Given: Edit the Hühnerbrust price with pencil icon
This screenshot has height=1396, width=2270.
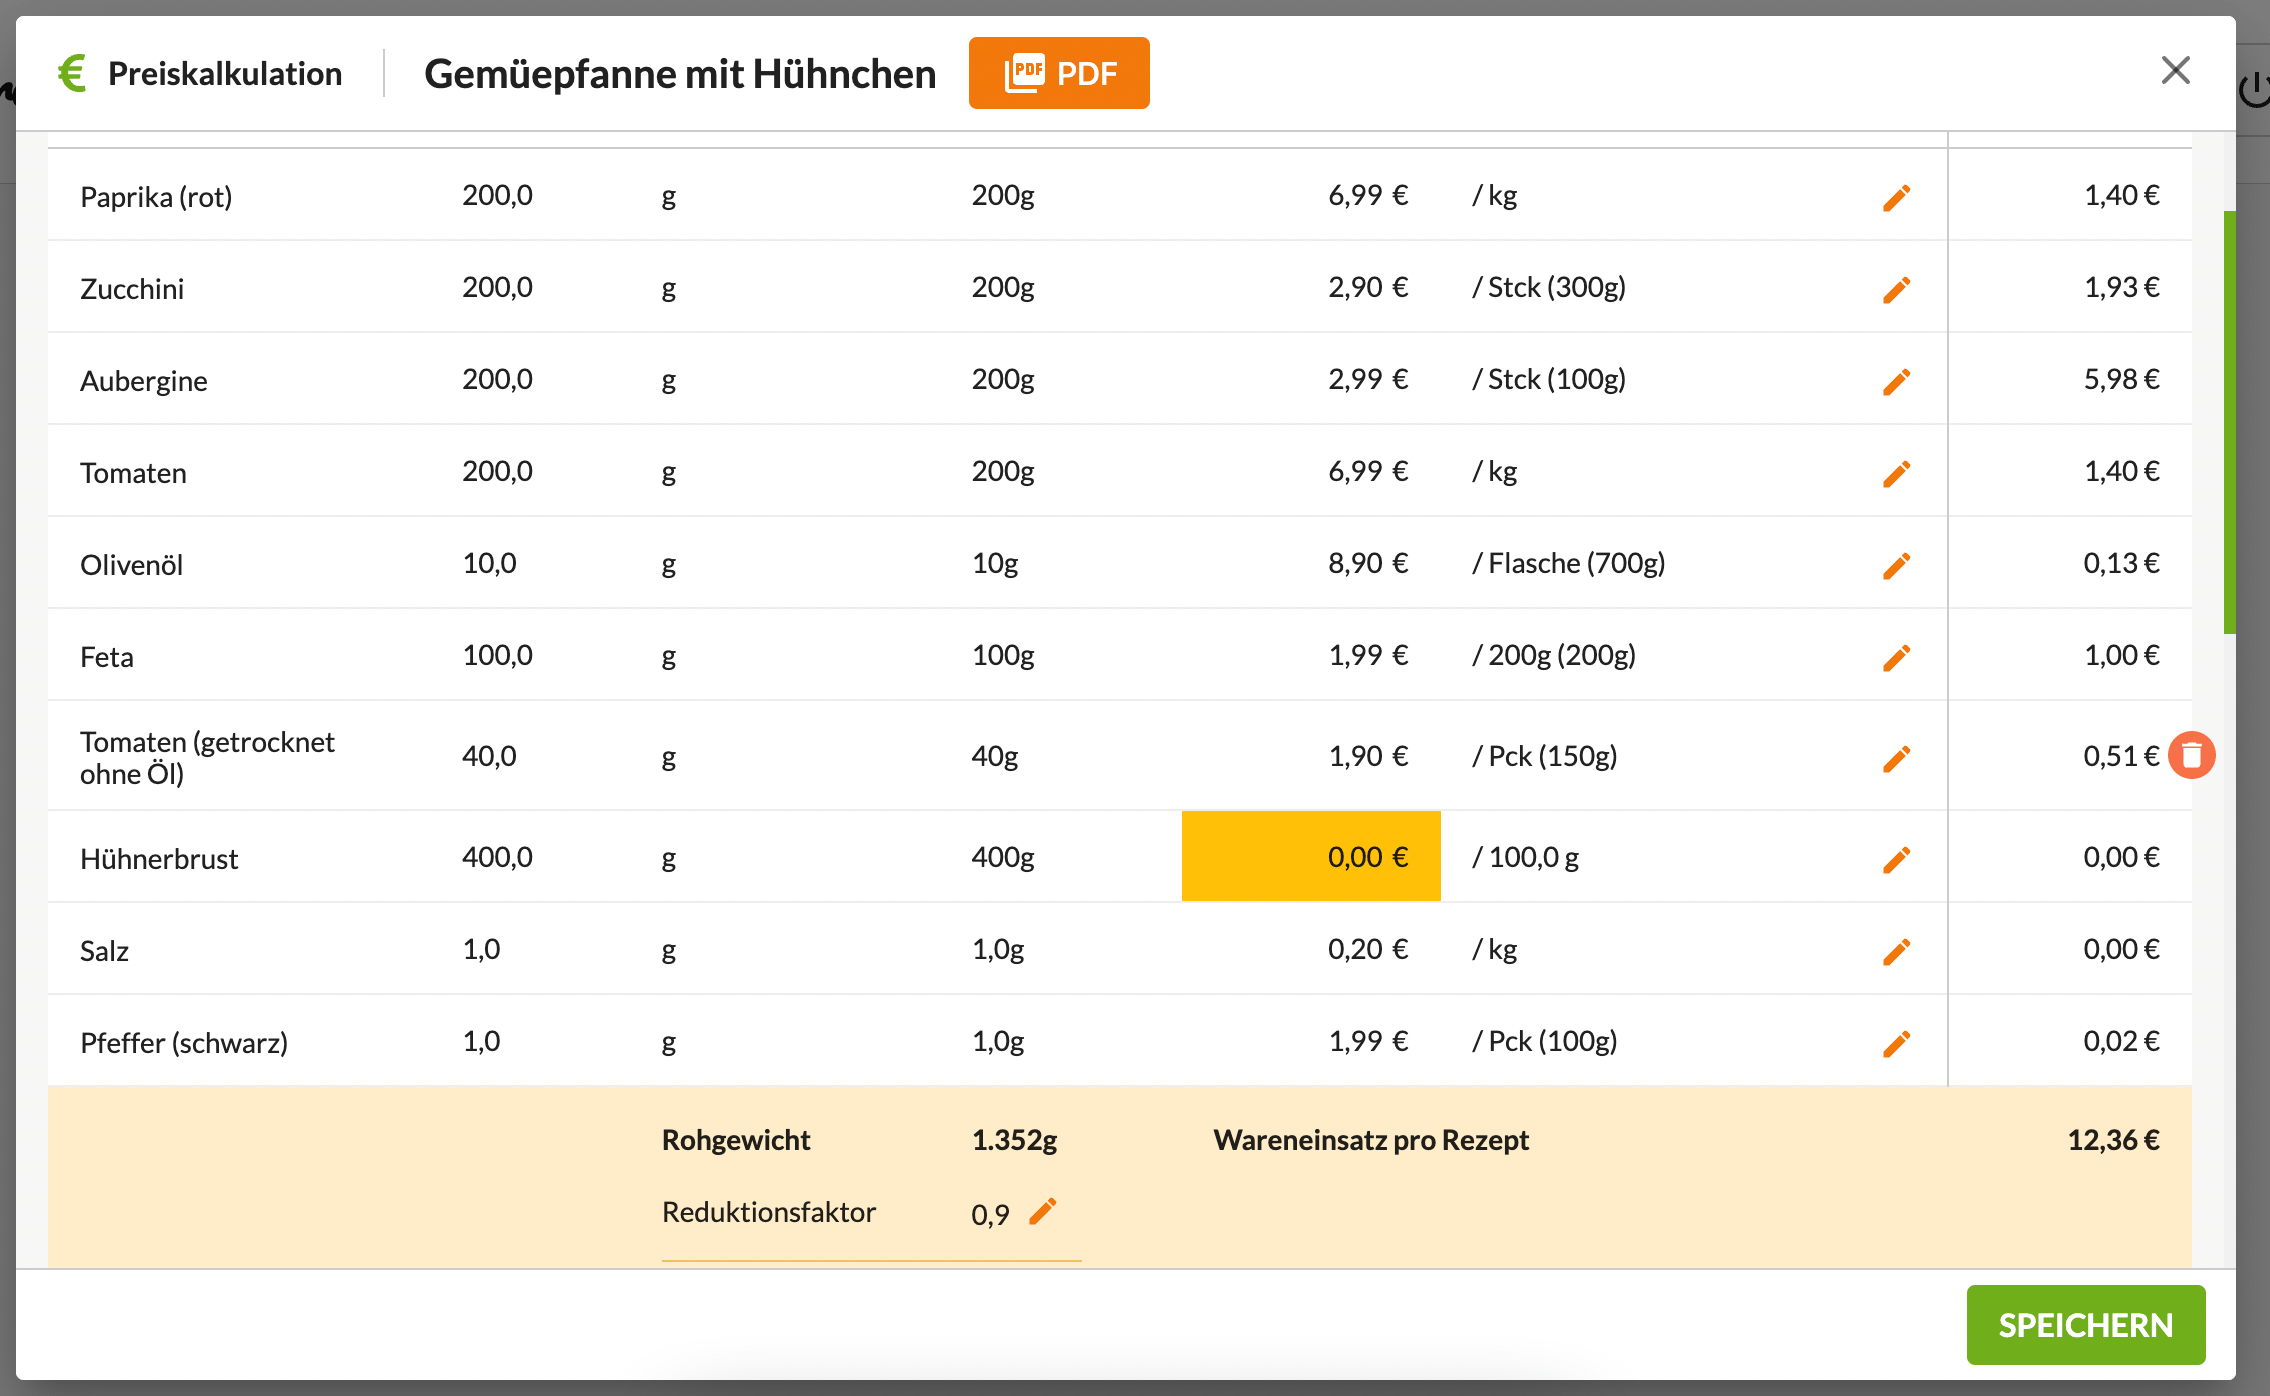Looking at the screenshot, I should point(1896,859).
